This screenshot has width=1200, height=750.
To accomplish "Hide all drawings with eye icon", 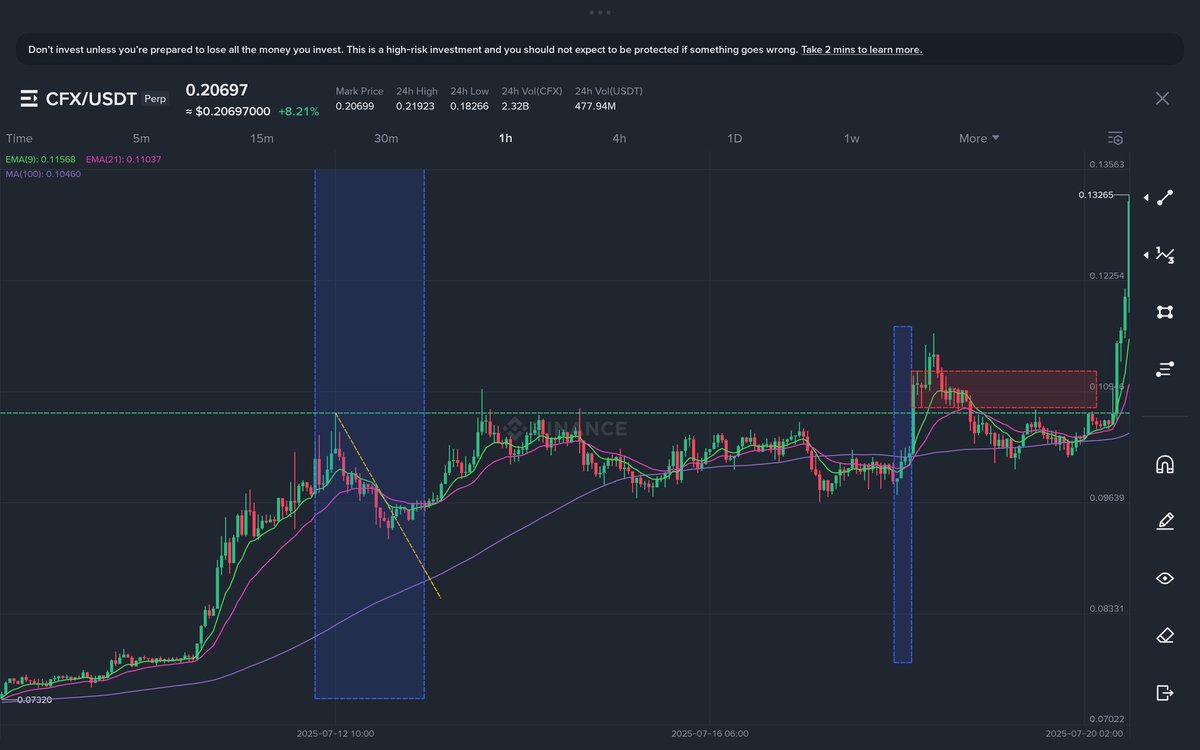I will [1165, 578].
